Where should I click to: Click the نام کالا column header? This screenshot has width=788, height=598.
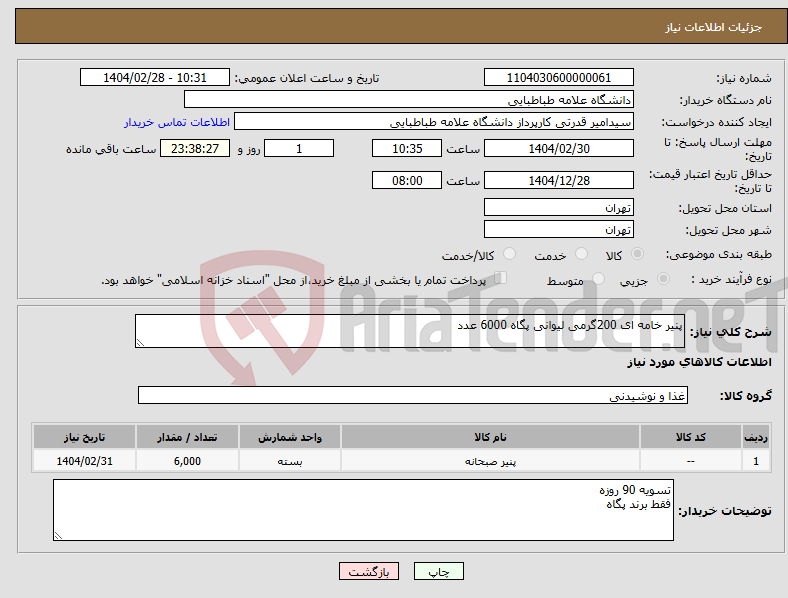[x=490, y=437]
